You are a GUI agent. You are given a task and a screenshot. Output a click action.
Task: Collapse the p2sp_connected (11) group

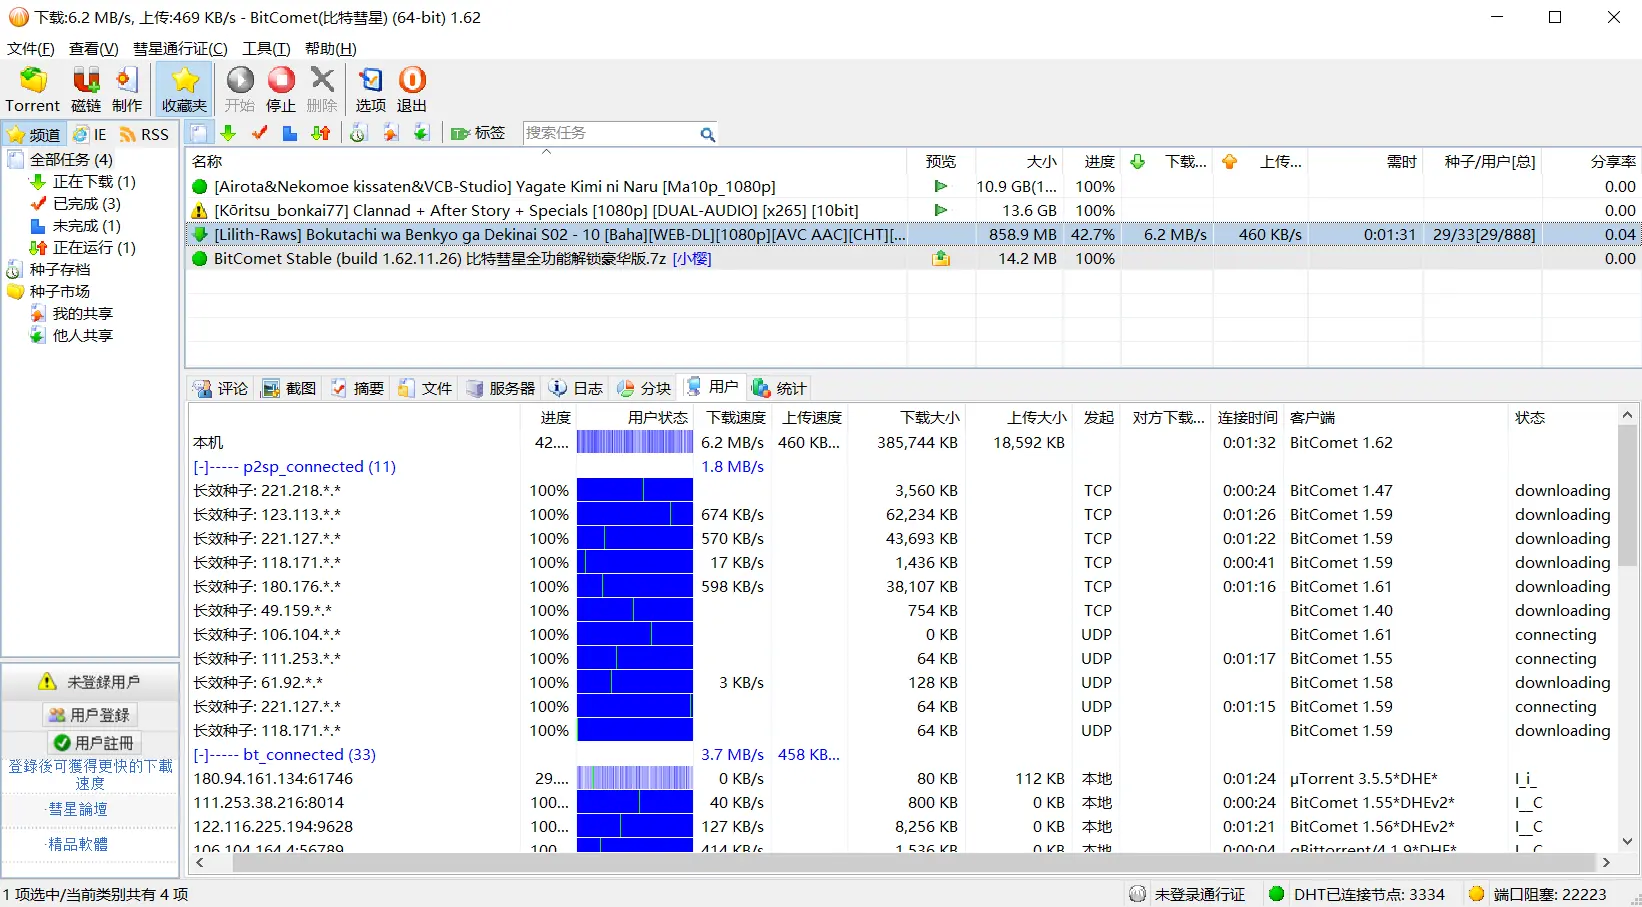click(x=201, y=467)
